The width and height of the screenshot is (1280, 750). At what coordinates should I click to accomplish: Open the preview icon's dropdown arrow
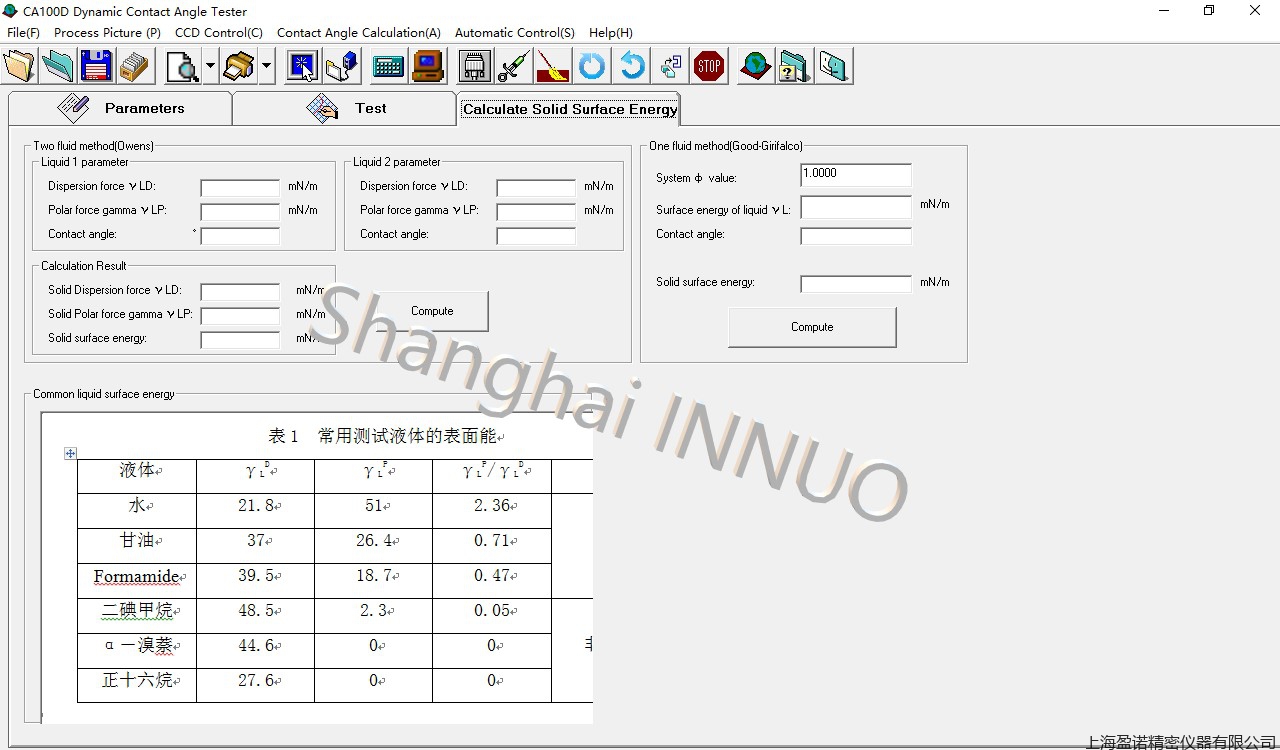[x=210, y=65]
